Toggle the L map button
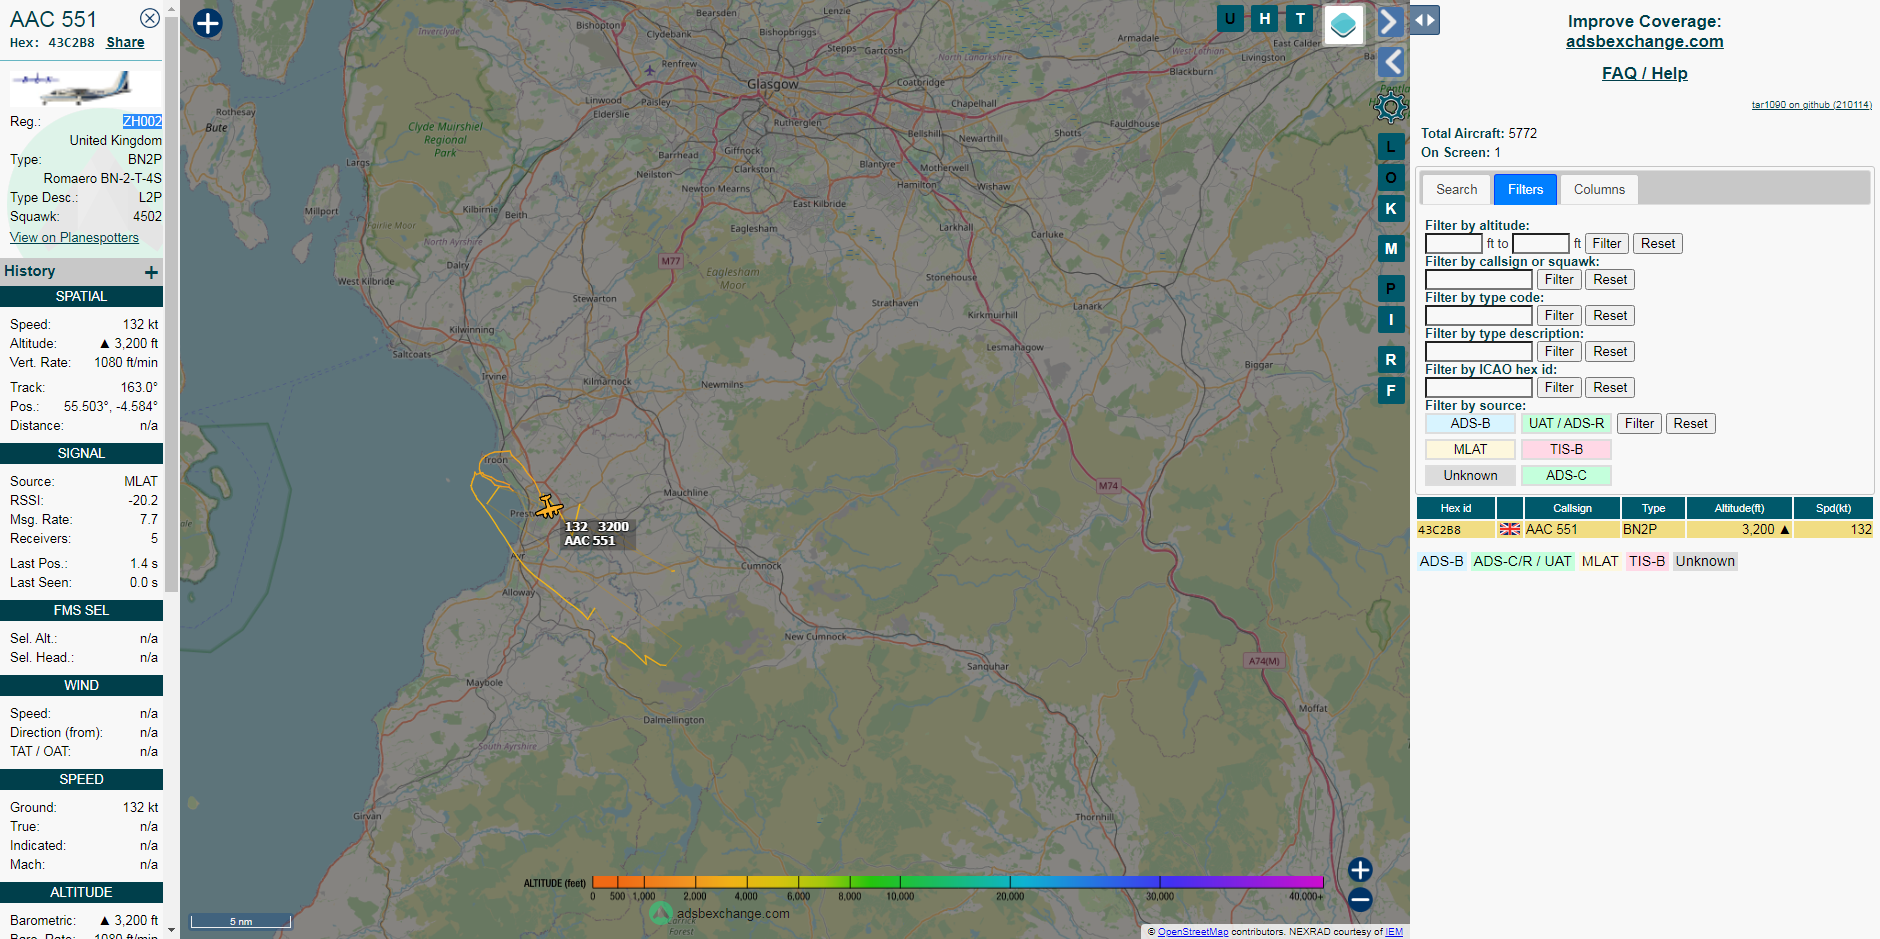Image resolution: width=1880 pixels, height=939 pixels. point(1391,147)
